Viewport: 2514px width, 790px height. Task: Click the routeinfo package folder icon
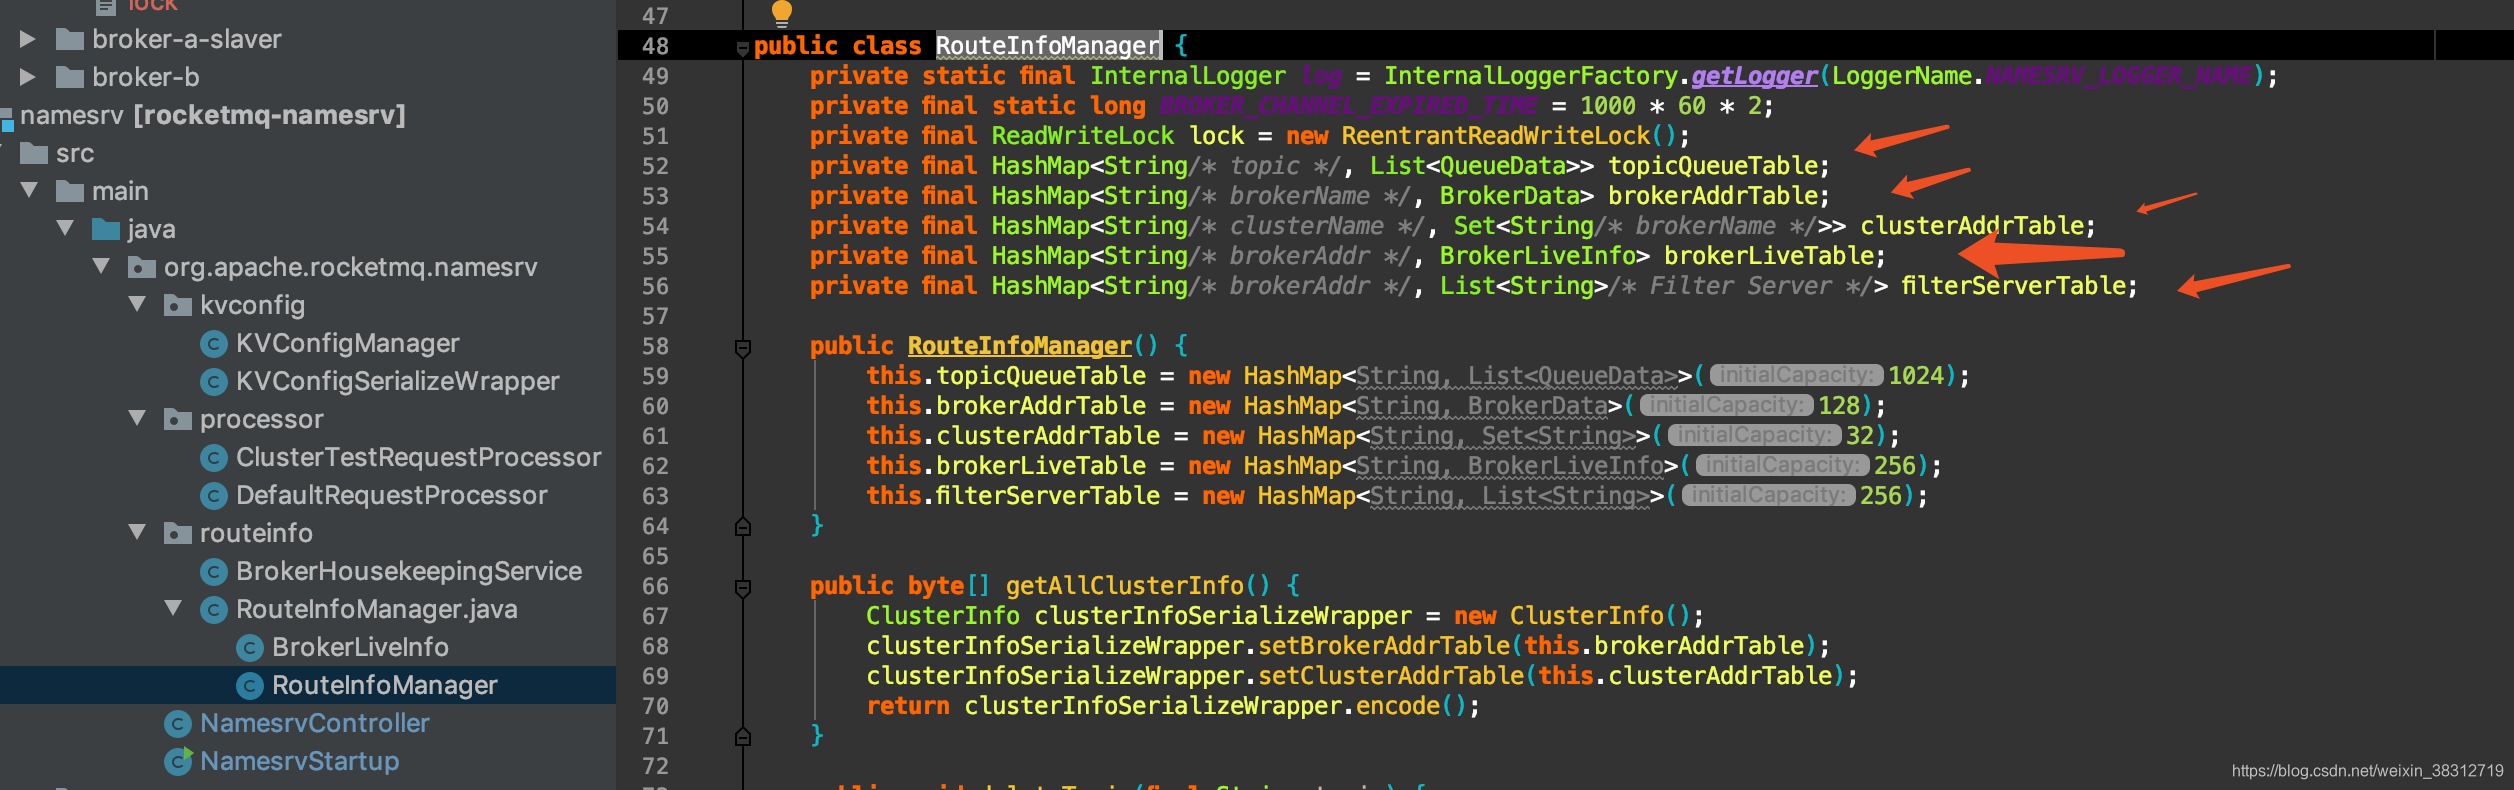point(177,533)
